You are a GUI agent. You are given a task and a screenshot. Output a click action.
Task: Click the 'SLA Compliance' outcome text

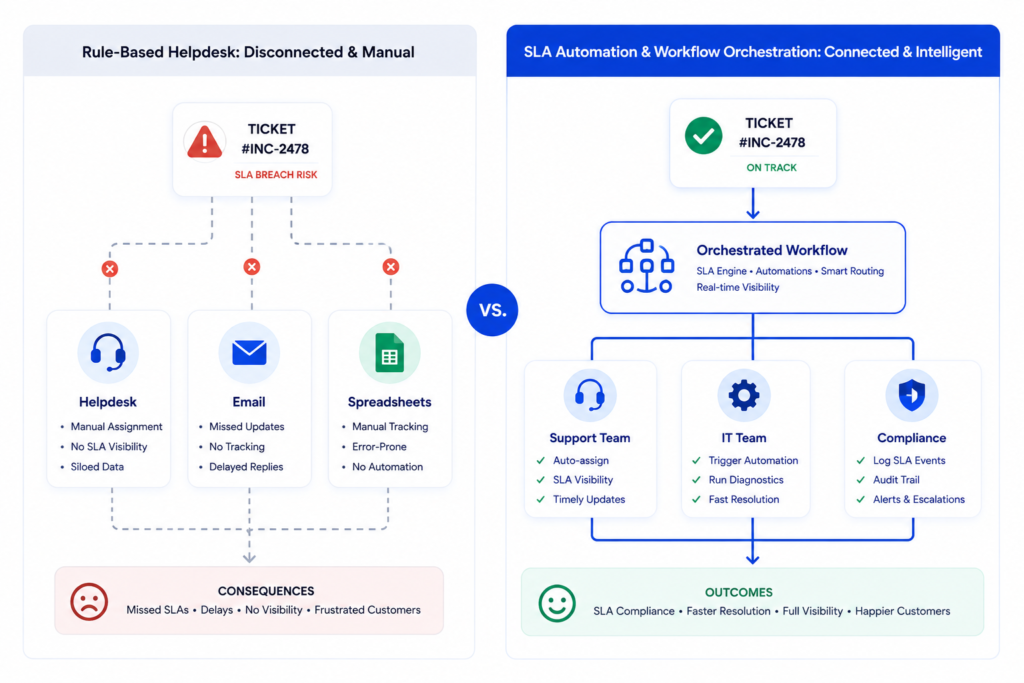(x=633, y=611)
